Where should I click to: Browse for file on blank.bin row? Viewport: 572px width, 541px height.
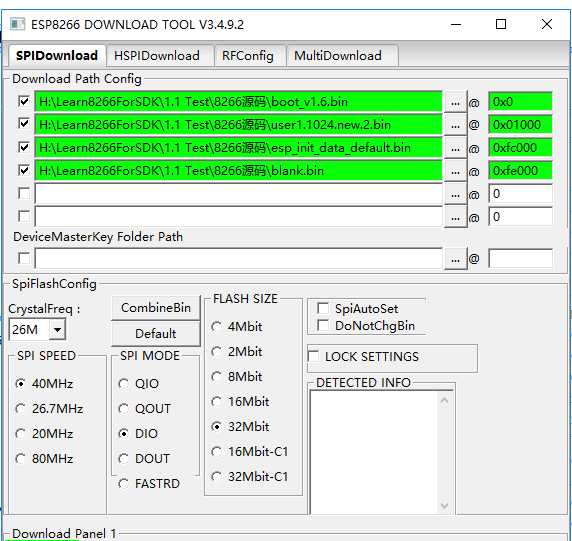(455, 171)
